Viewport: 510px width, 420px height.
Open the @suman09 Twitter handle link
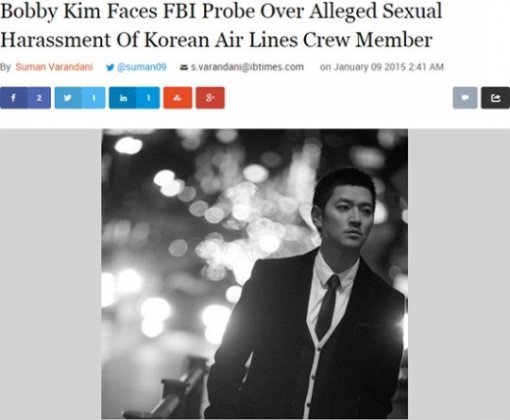(142, 67)
